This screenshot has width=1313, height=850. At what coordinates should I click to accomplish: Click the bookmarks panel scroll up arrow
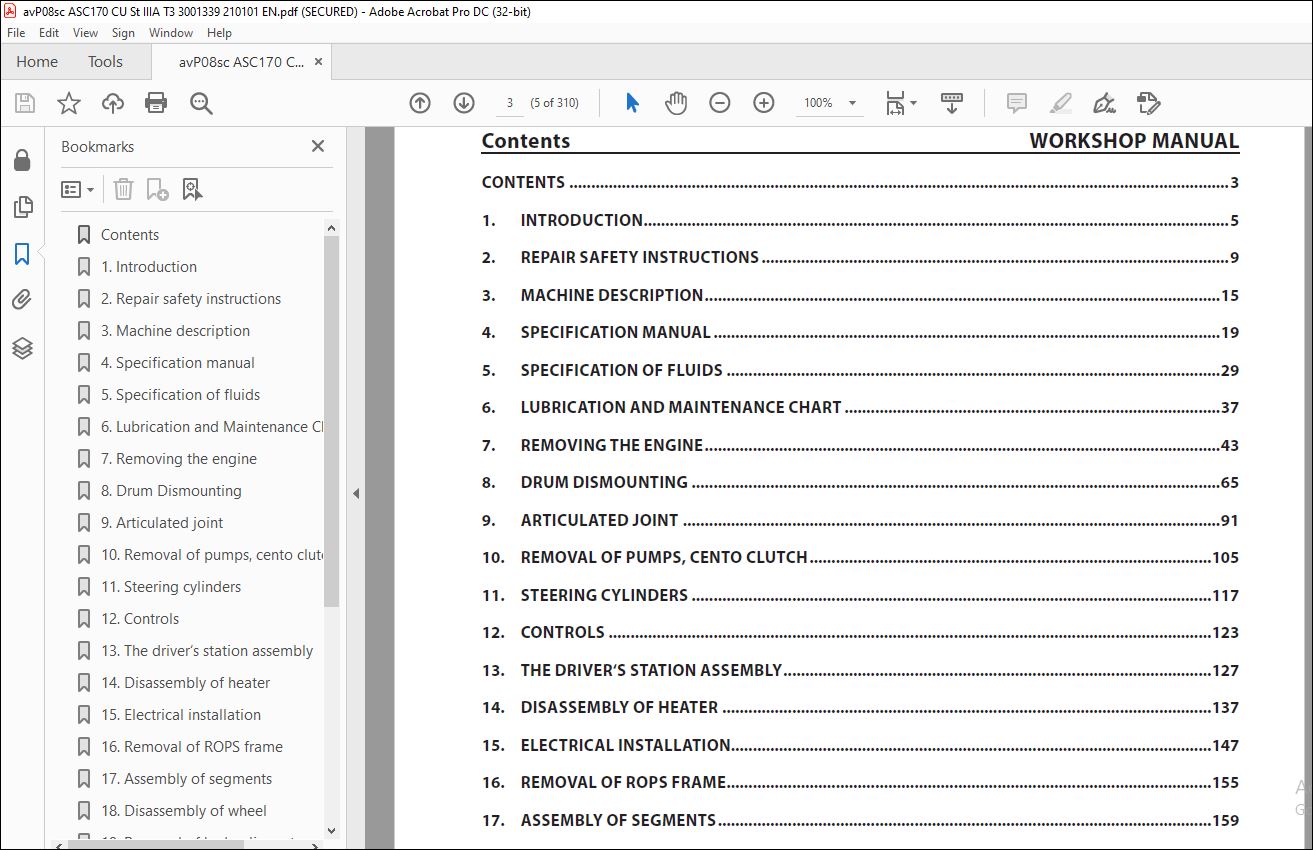332,229
